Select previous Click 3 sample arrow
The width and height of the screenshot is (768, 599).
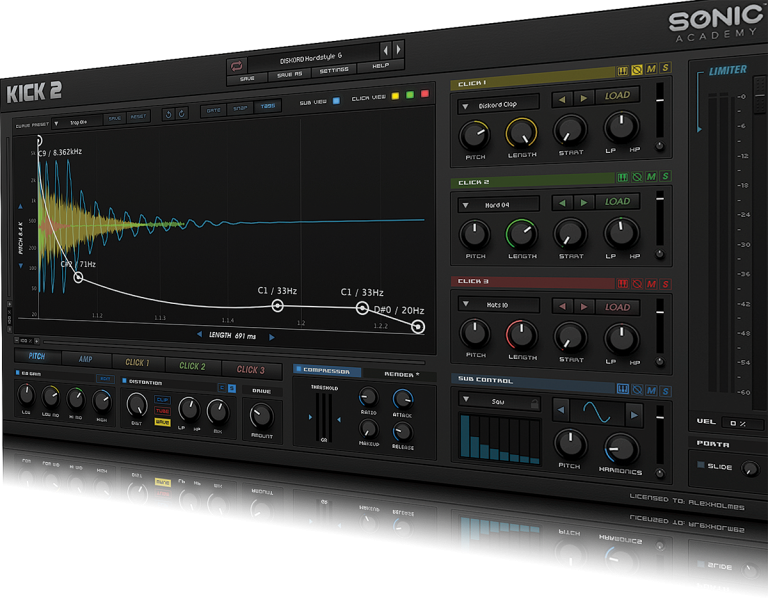562,307
